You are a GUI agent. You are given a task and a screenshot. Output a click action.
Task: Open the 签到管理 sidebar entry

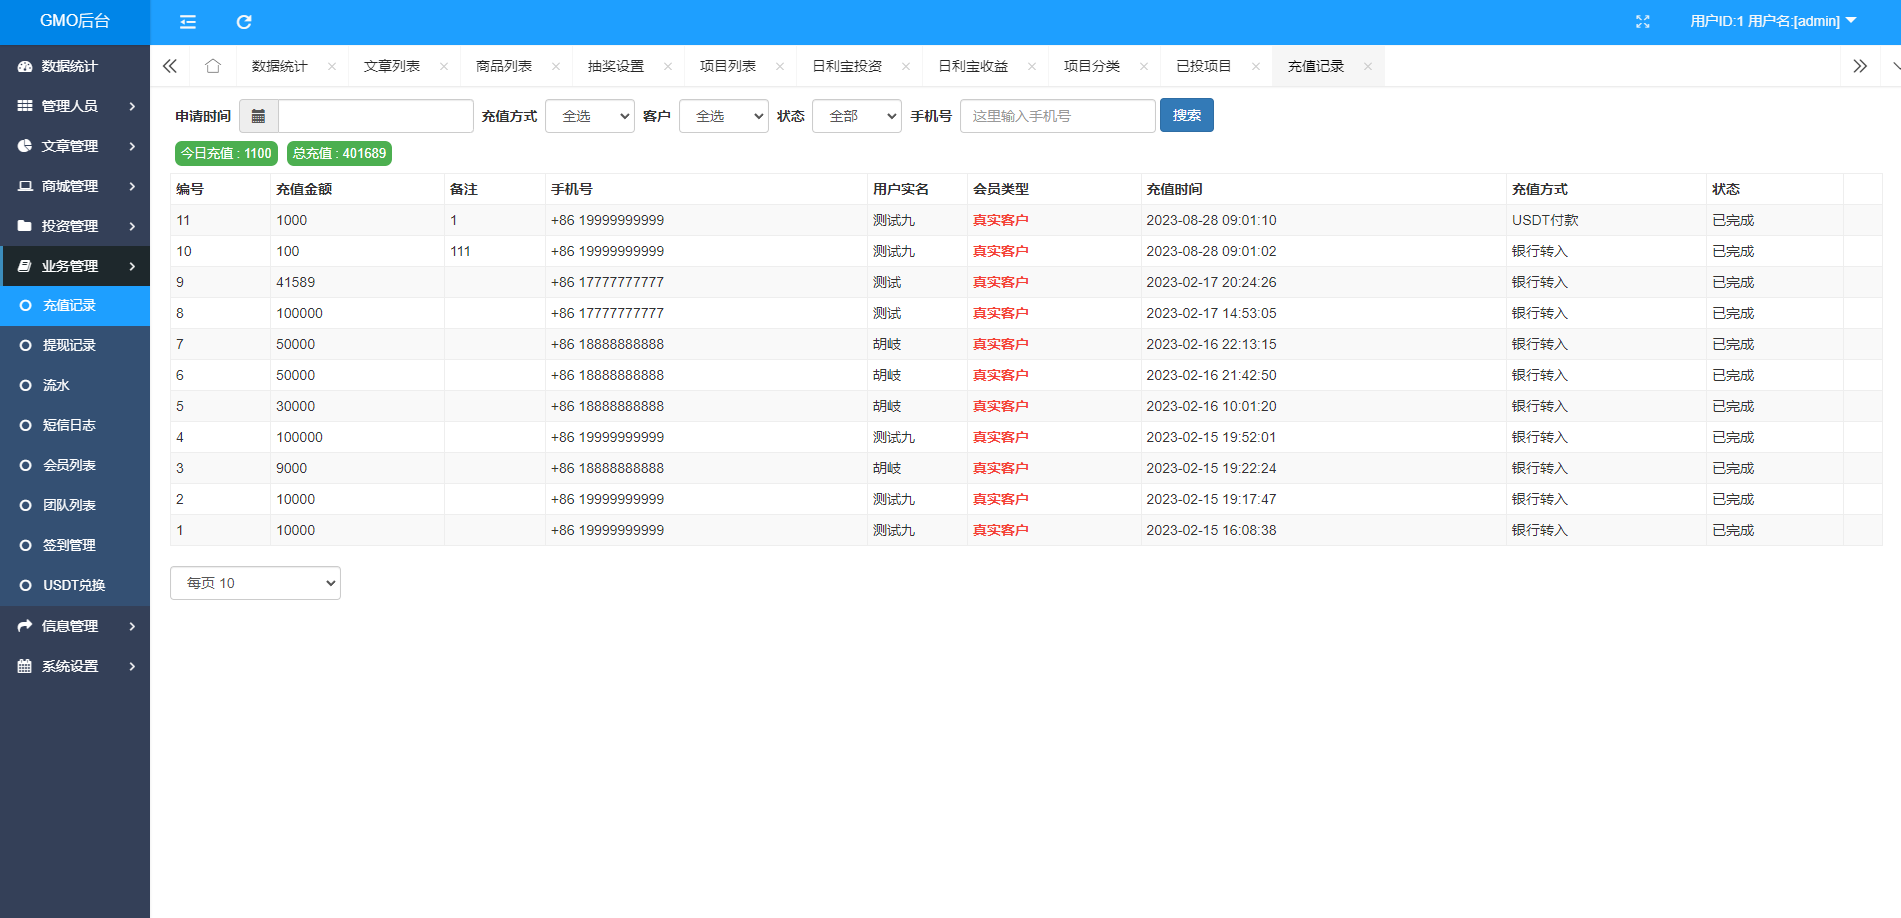click(x=70, y=545)
